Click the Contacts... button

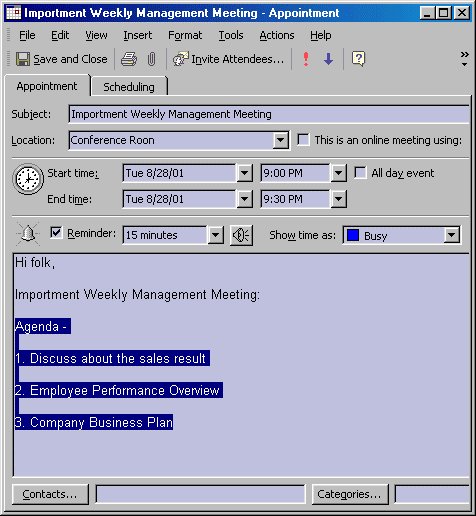point(50,494)
